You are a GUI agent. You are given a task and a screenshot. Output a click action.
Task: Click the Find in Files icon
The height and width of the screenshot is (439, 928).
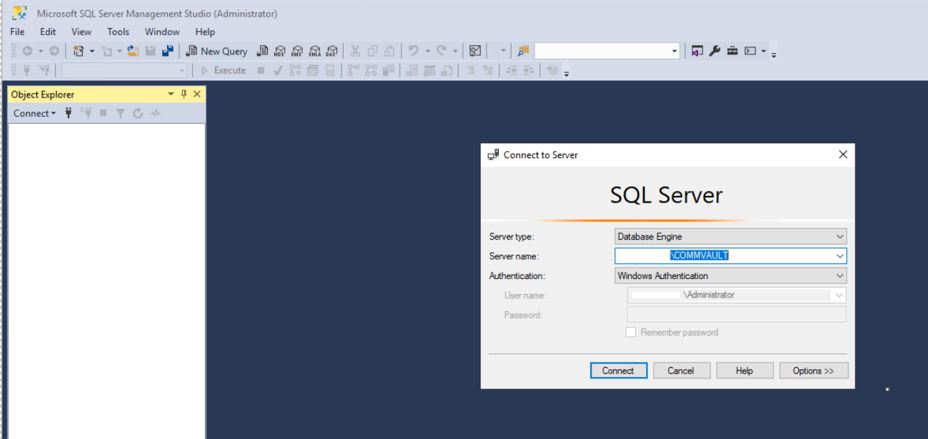[x=523, y=51]
